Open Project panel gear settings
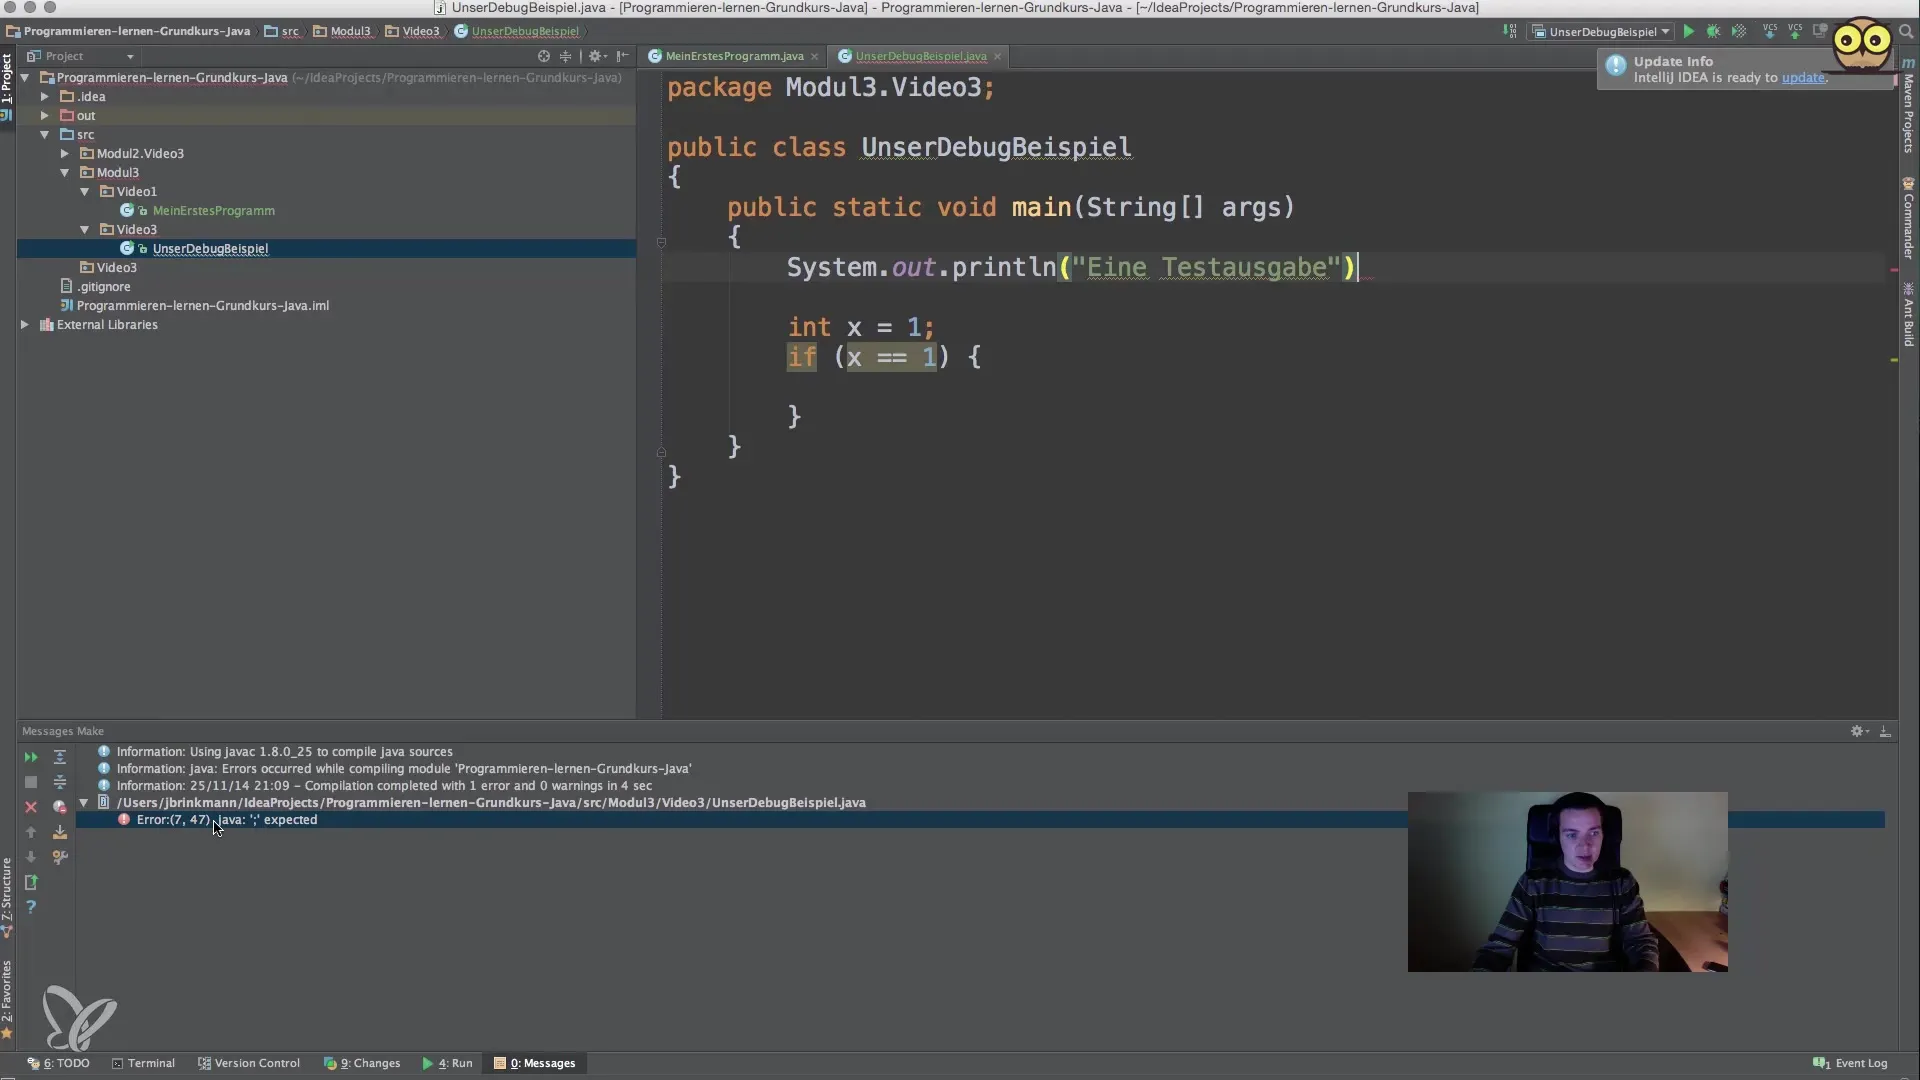 tap(598, 56)
